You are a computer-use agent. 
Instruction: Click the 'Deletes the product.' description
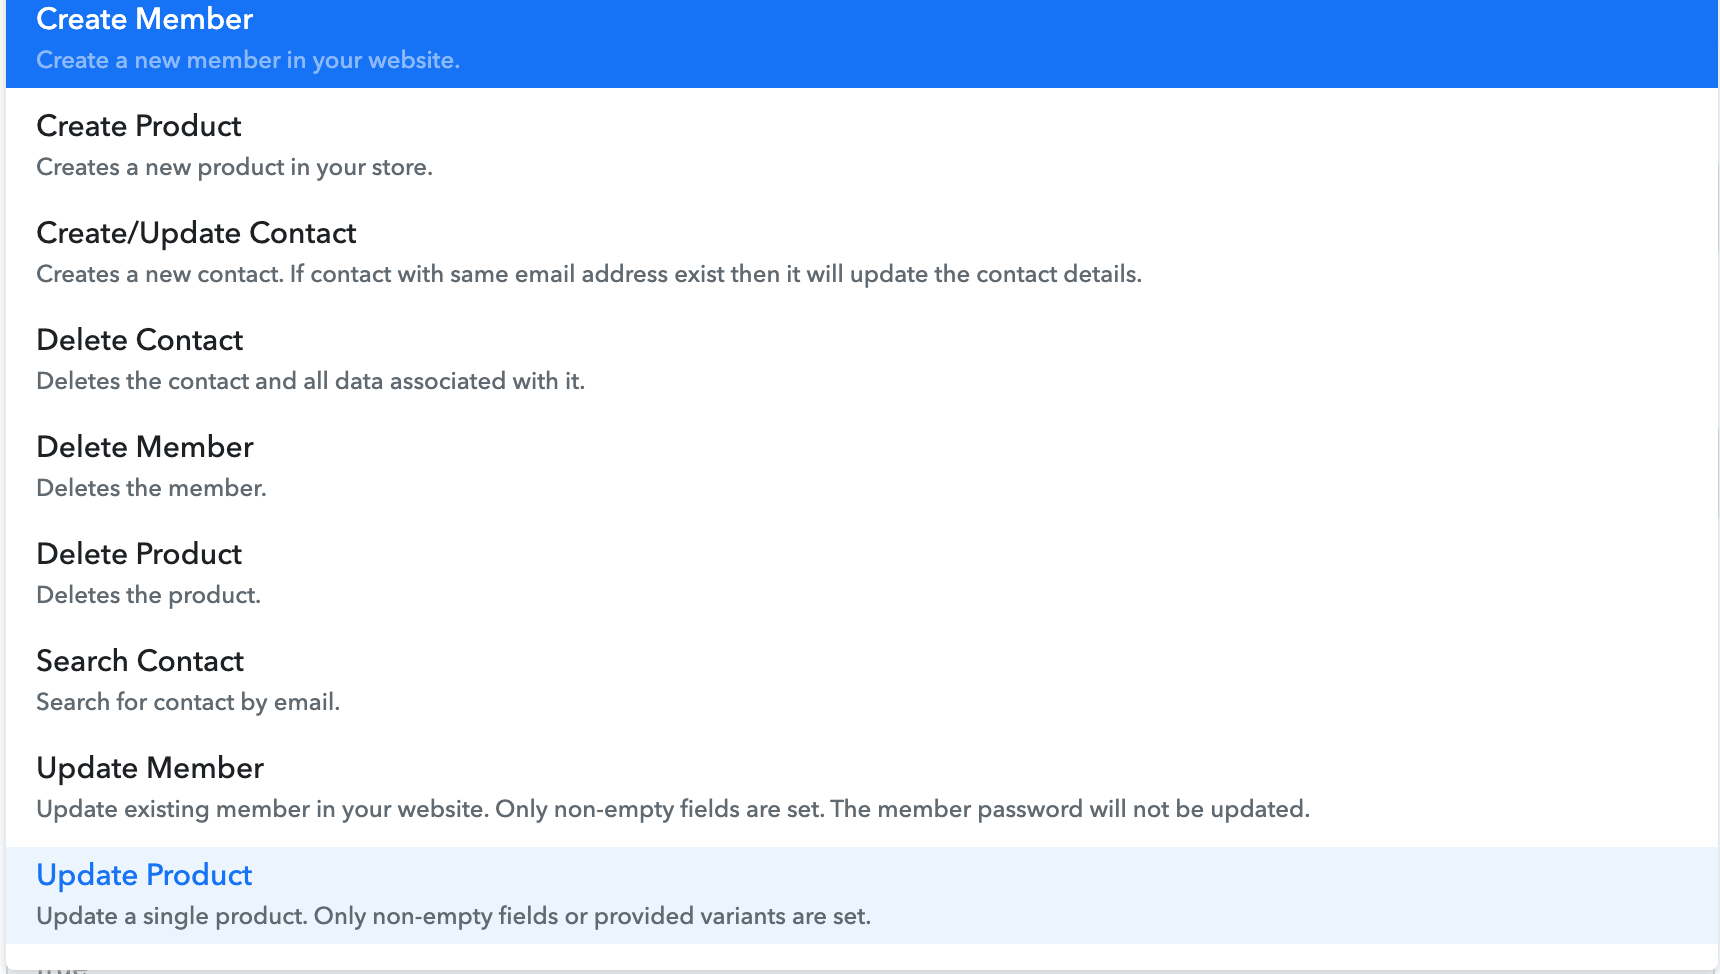click(148, 595)
